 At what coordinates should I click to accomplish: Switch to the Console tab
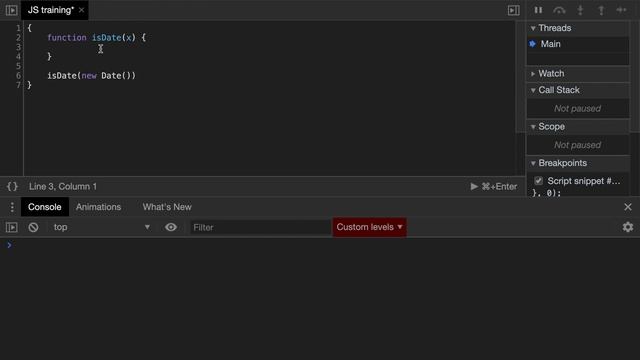[x=44, y=207]
